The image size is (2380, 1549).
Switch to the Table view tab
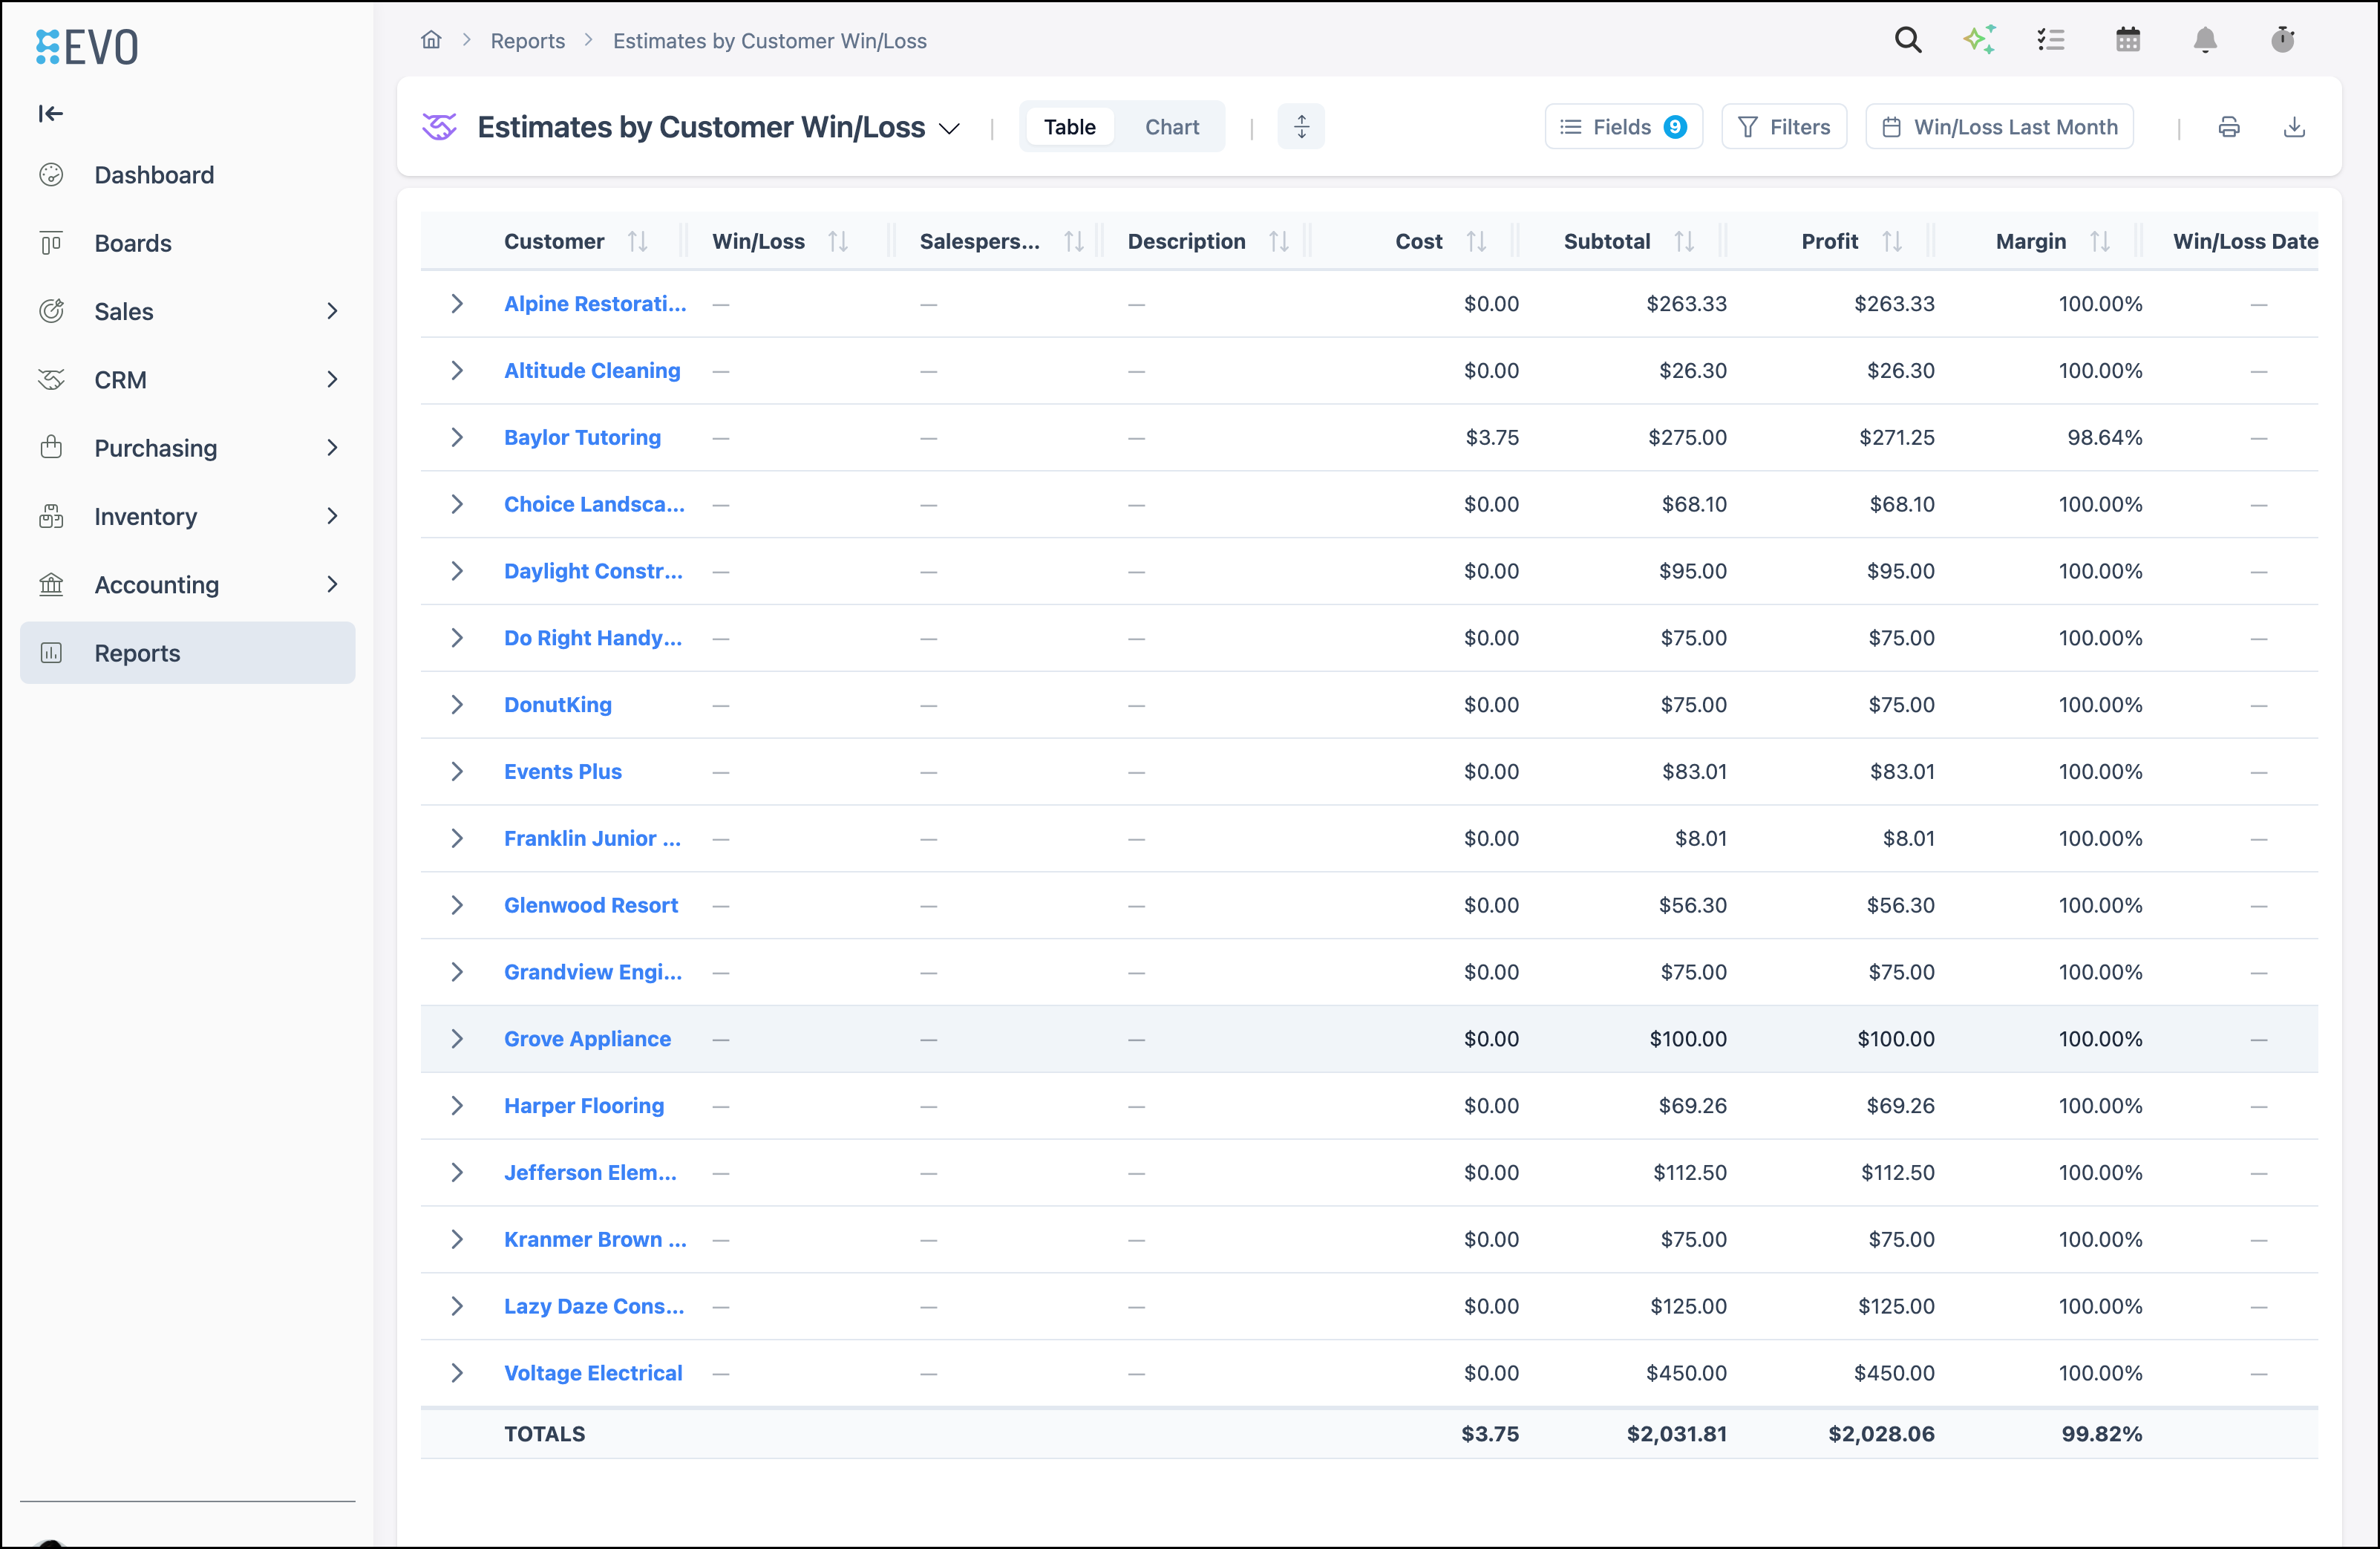1070,127
